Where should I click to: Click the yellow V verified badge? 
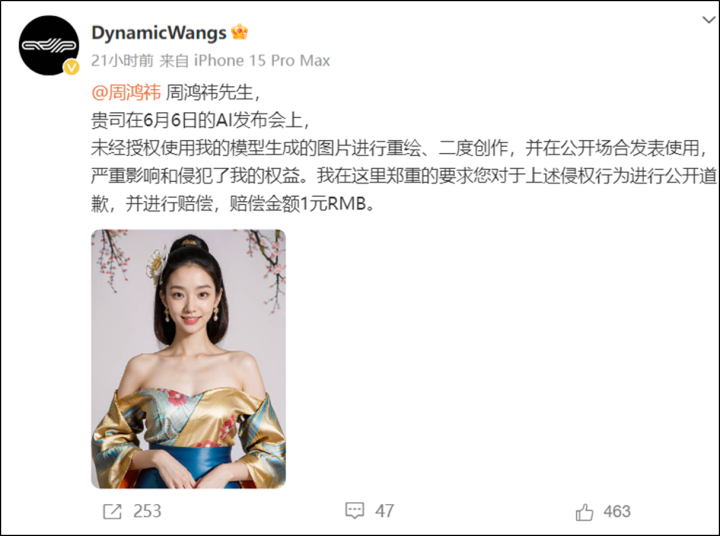click(x=71, y=68)
